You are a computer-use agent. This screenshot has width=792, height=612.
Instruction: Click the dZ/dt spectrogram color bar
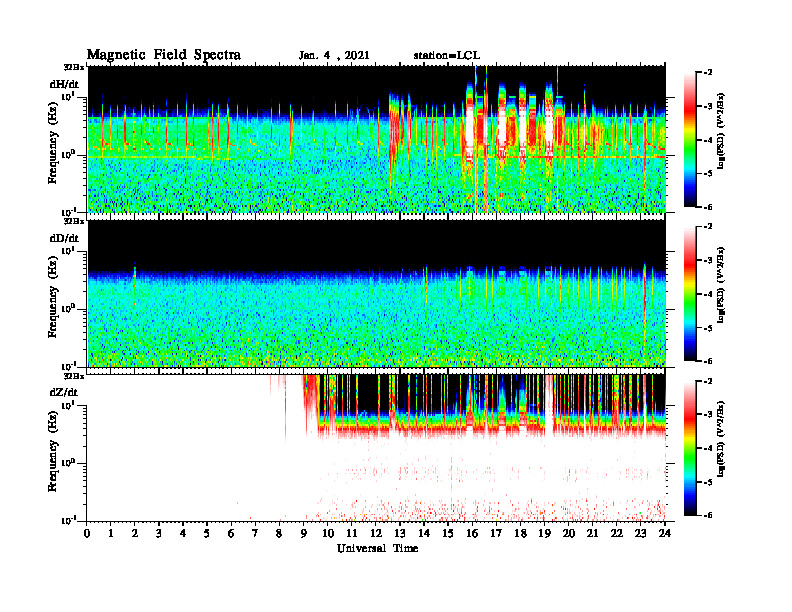point(690,447)
